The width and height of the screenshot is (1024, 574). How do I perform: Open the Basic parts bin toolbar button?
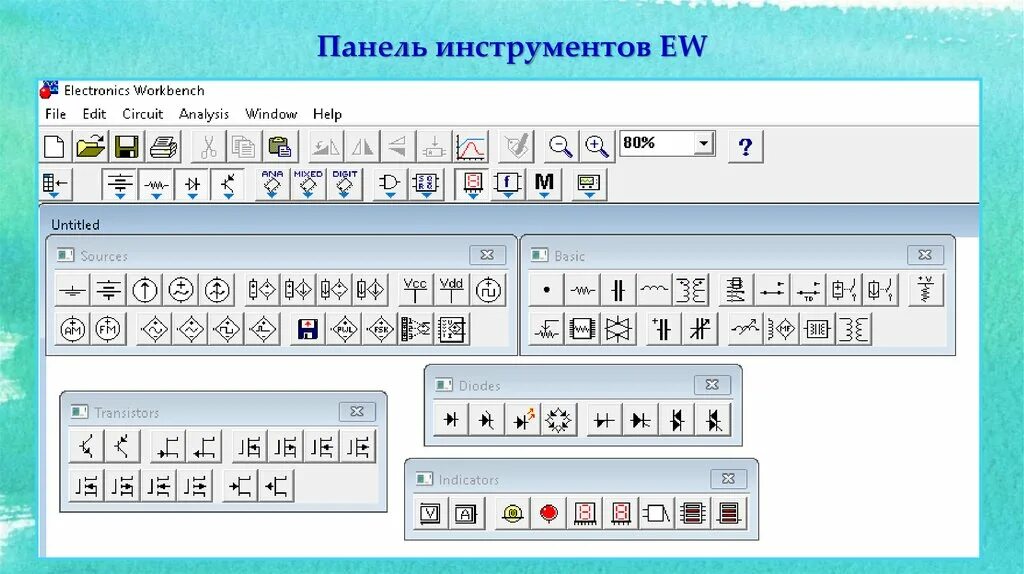coord(156,184)
